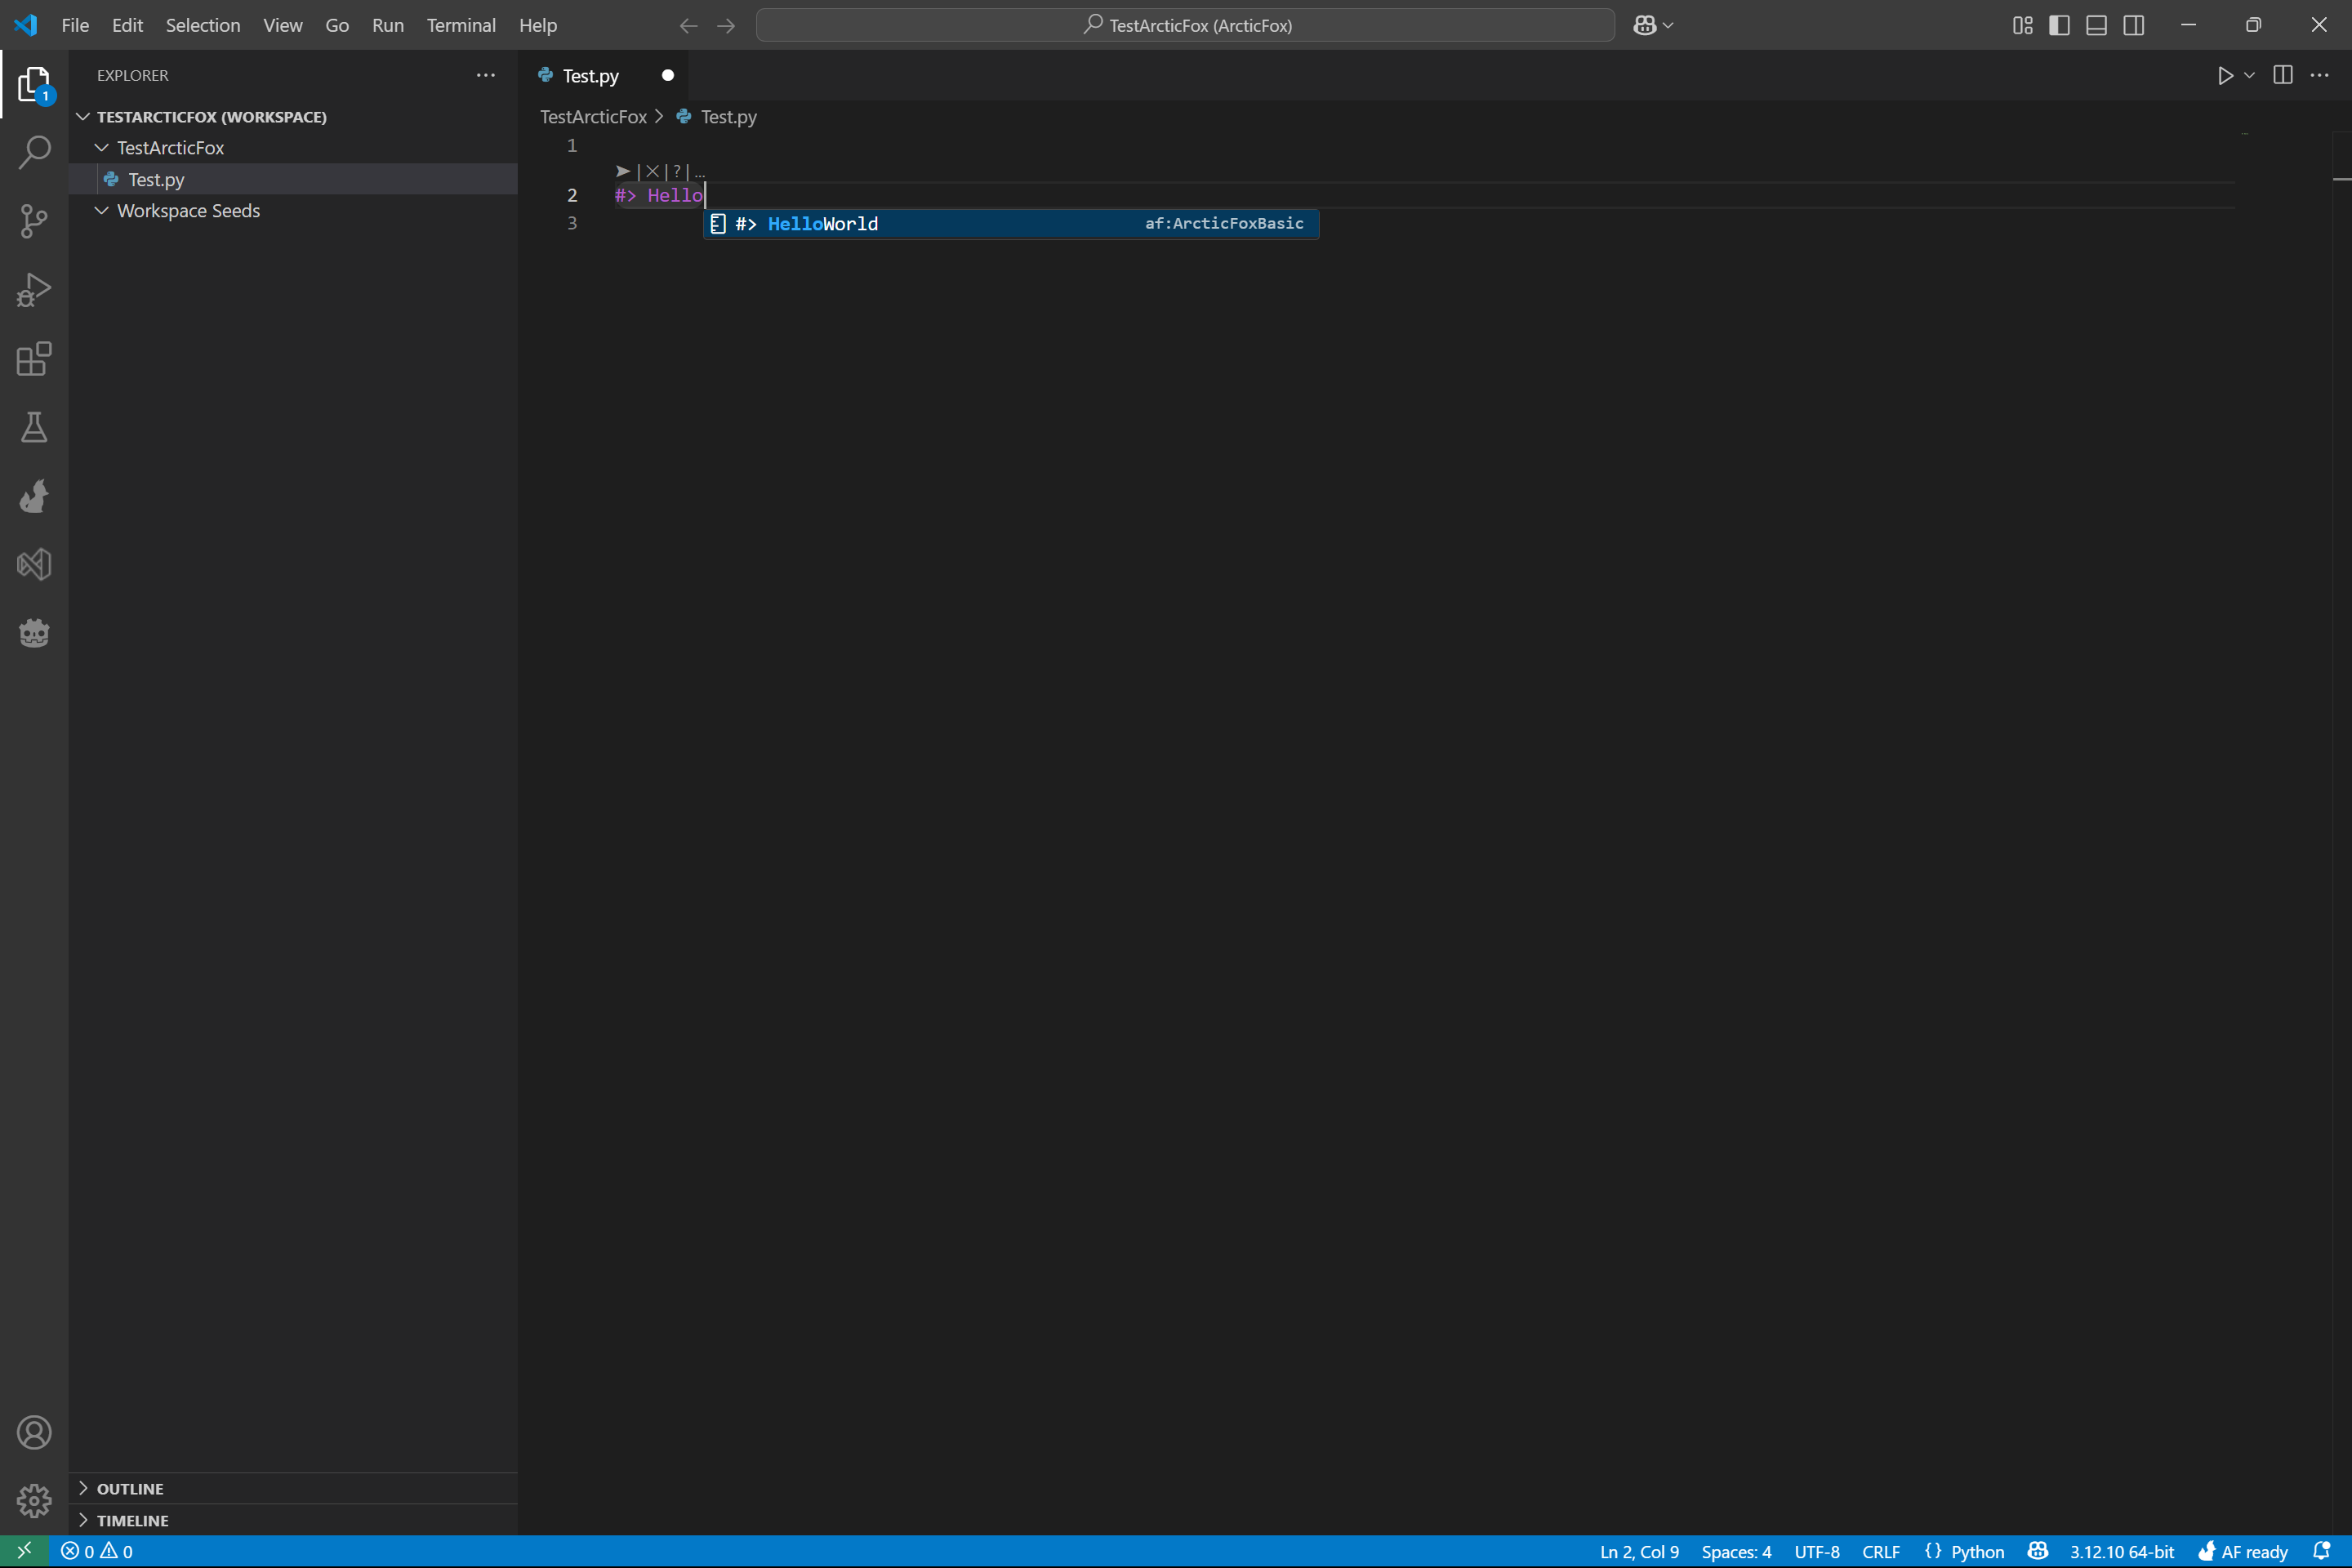2352x1568 pixels.
Task: Open the Run menu
Action: 388,26
